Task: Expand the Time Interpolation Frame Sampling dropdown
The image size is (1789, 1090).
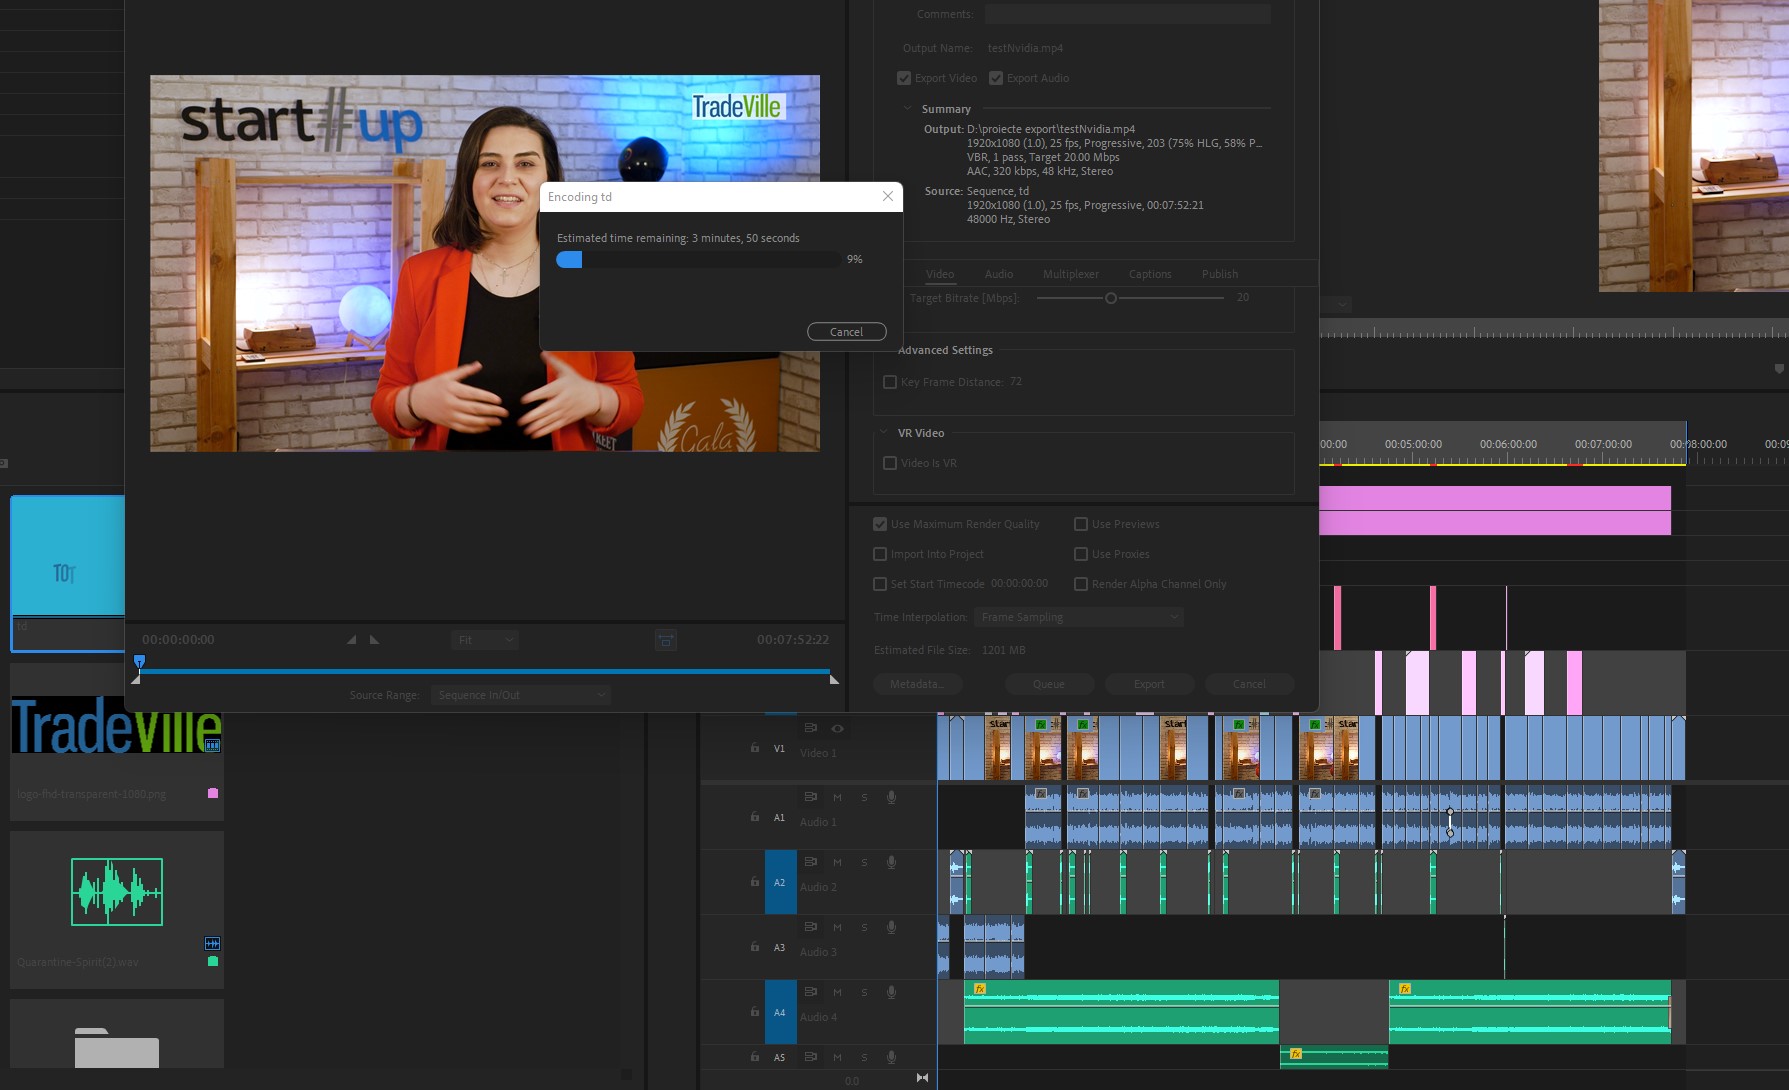Action: pos(1079,617)
